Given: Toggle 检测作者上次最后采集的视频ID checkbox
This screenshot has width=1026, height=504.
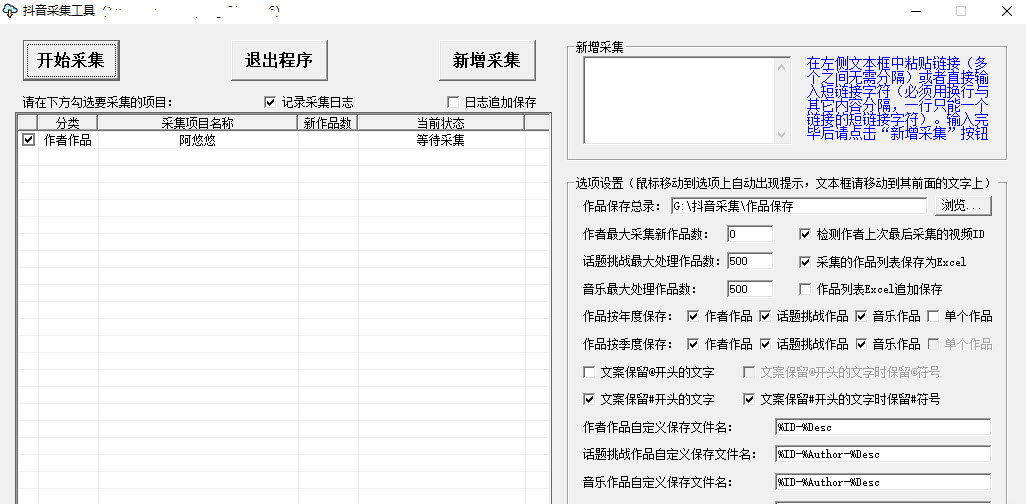Looking at the screenshot, I should [805, 234].
